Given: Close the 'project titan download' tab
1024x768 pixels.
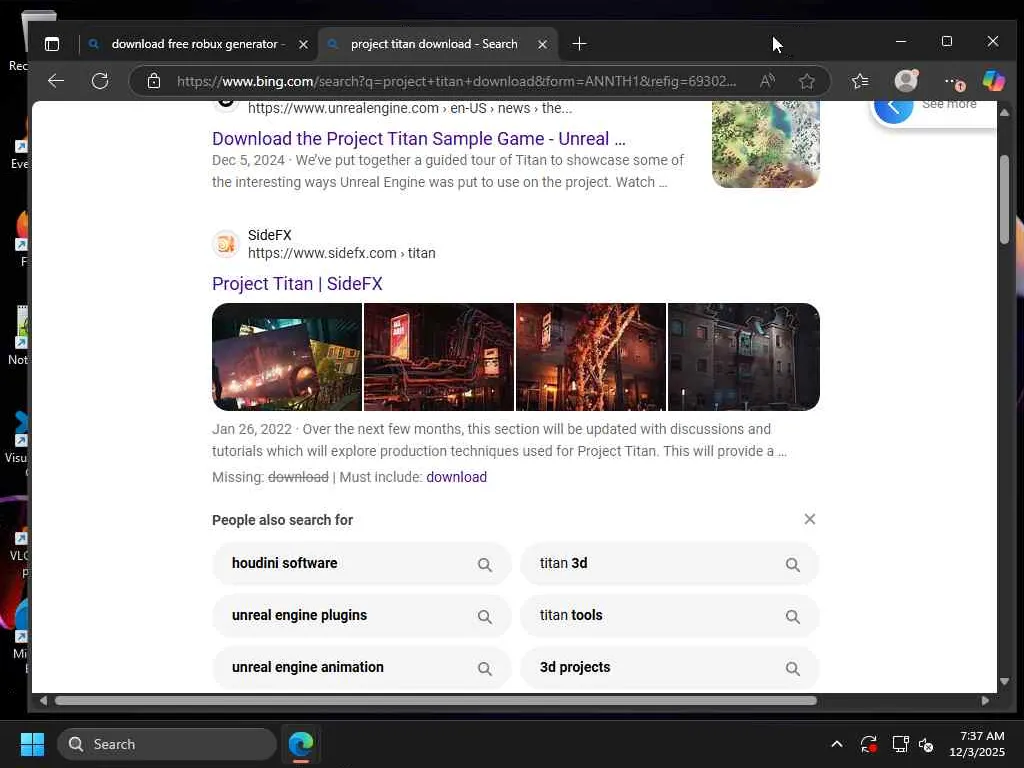Looking at the screenshot, I should [x=542, y=44].
